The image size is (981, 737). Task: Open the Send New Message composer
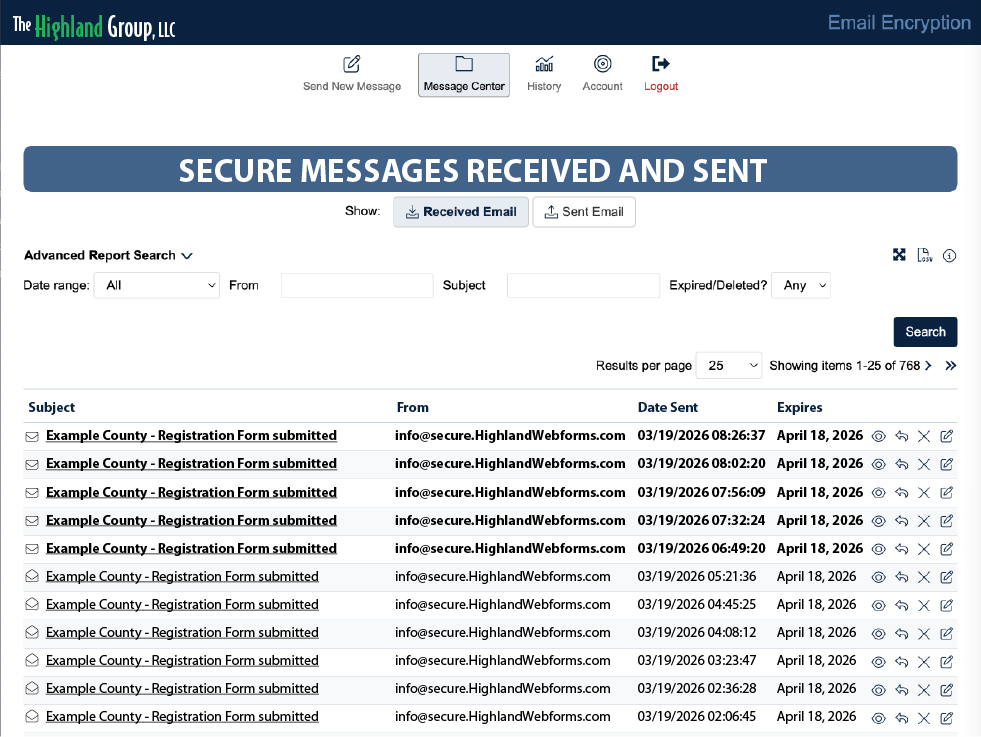(x=351, y=72)
